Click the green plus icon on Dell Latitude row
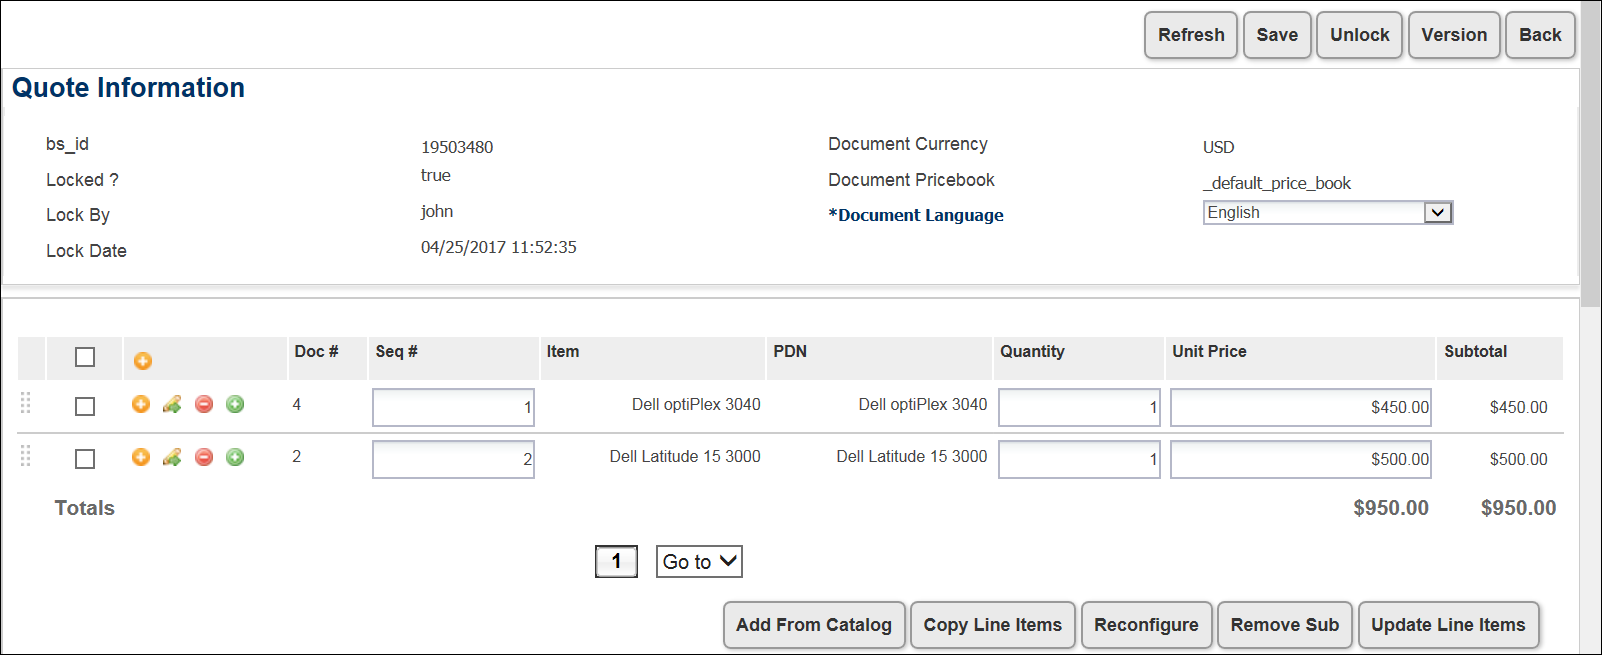1602x655 pixels. 235,457
